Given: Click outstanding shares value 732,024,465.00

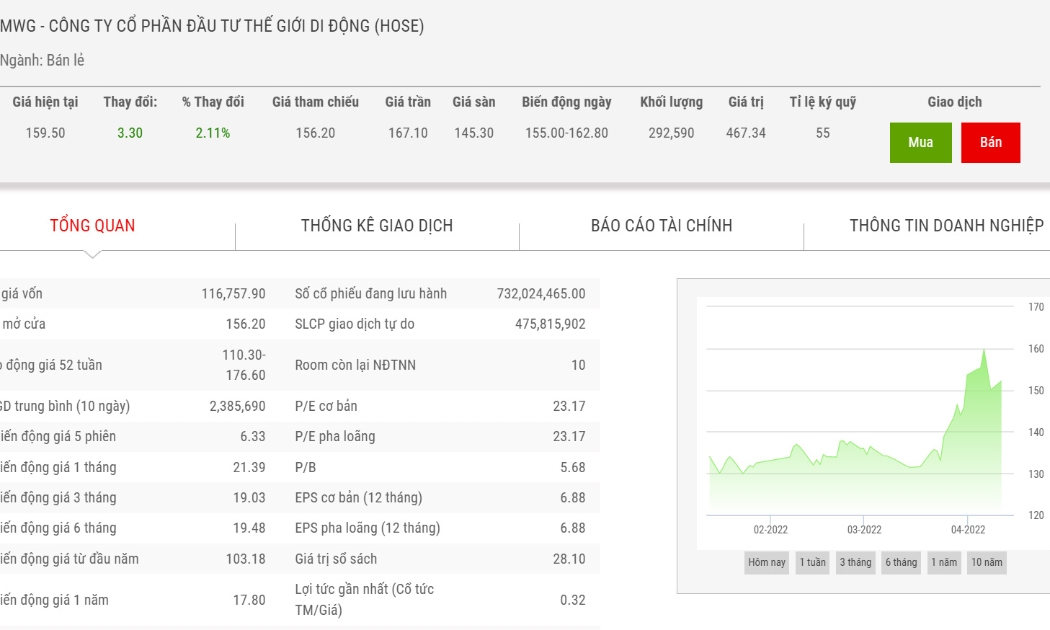Looking at the screenshot, I should 541,294.
